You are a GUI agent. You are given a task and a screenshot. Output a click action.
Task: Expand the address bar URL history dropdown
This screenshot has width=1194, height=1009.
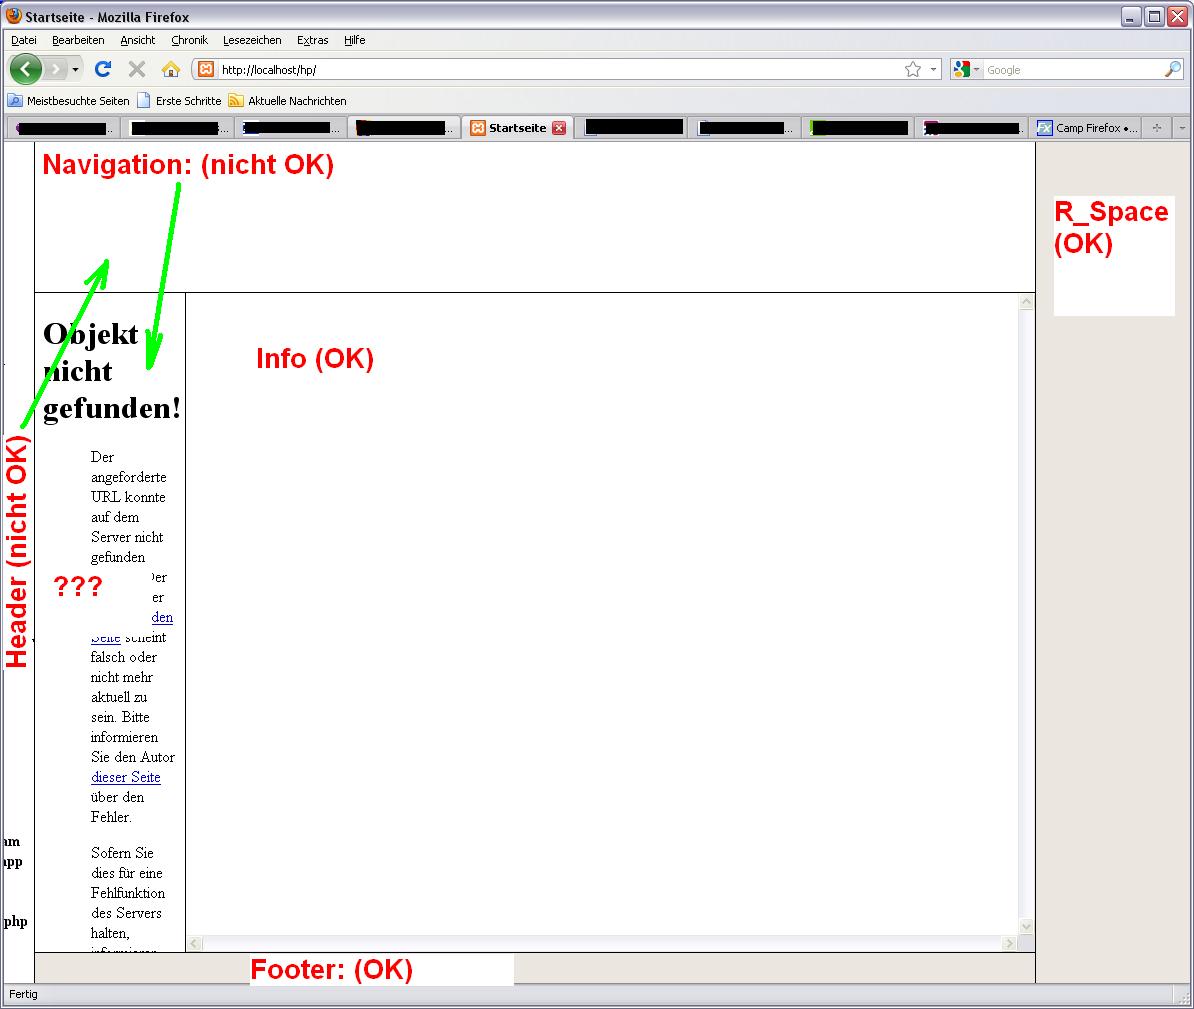click(934, 69)
